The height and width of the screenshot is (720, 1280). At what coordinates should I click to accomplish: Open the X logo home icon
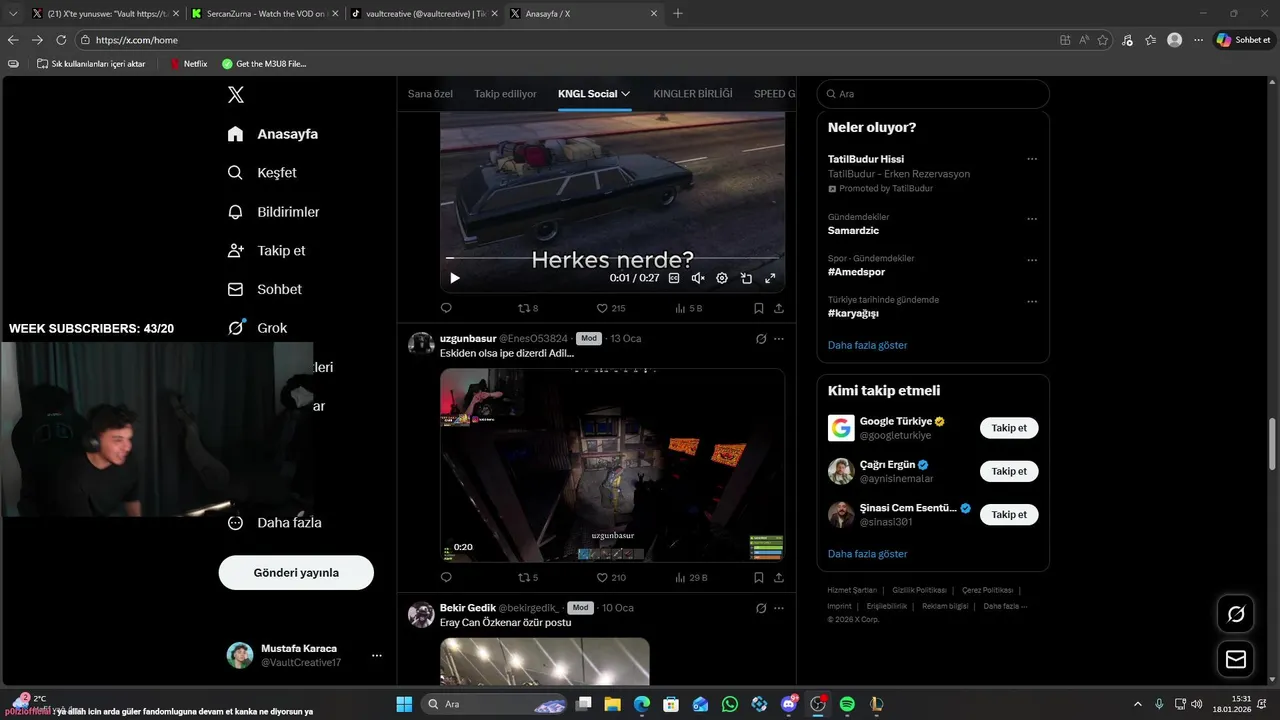pyautogui.click(x=236, y=95)
